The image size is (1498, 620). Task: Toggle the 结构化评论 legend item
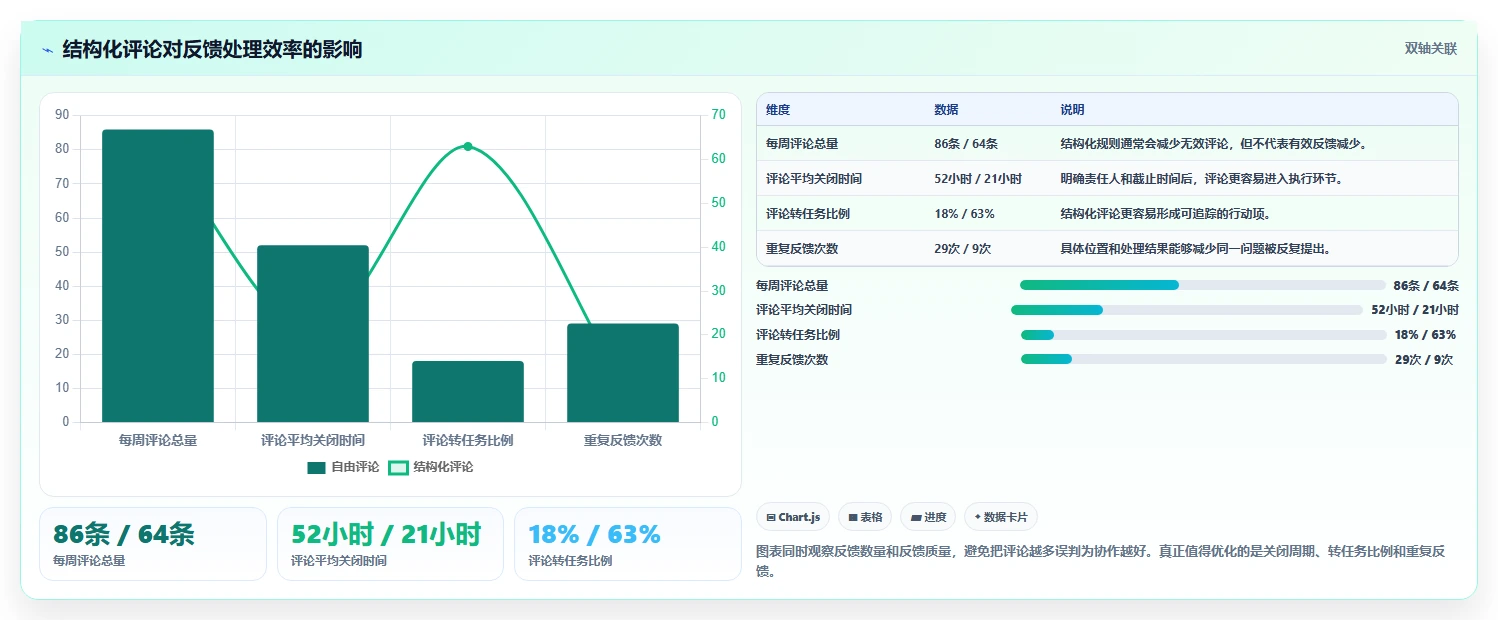tap(431, 467)
